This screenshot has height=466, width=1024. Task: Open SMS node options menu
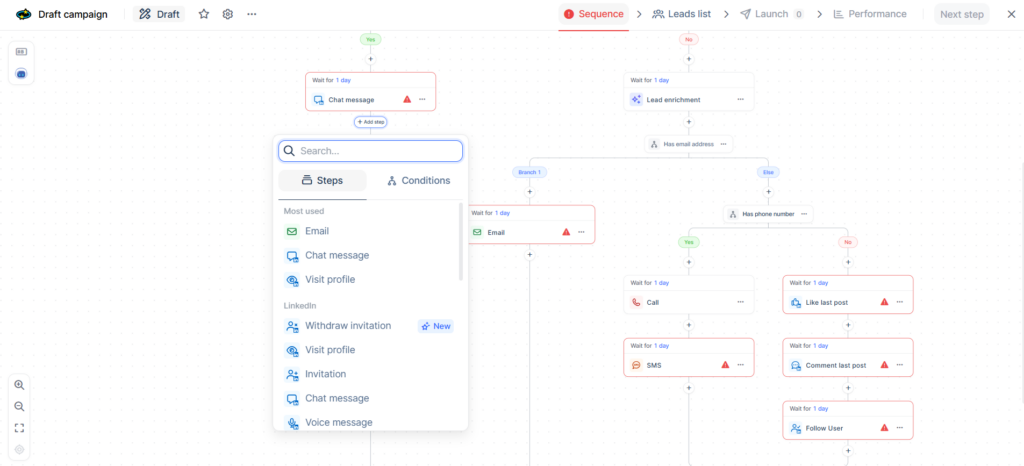[x=740, y=365]
